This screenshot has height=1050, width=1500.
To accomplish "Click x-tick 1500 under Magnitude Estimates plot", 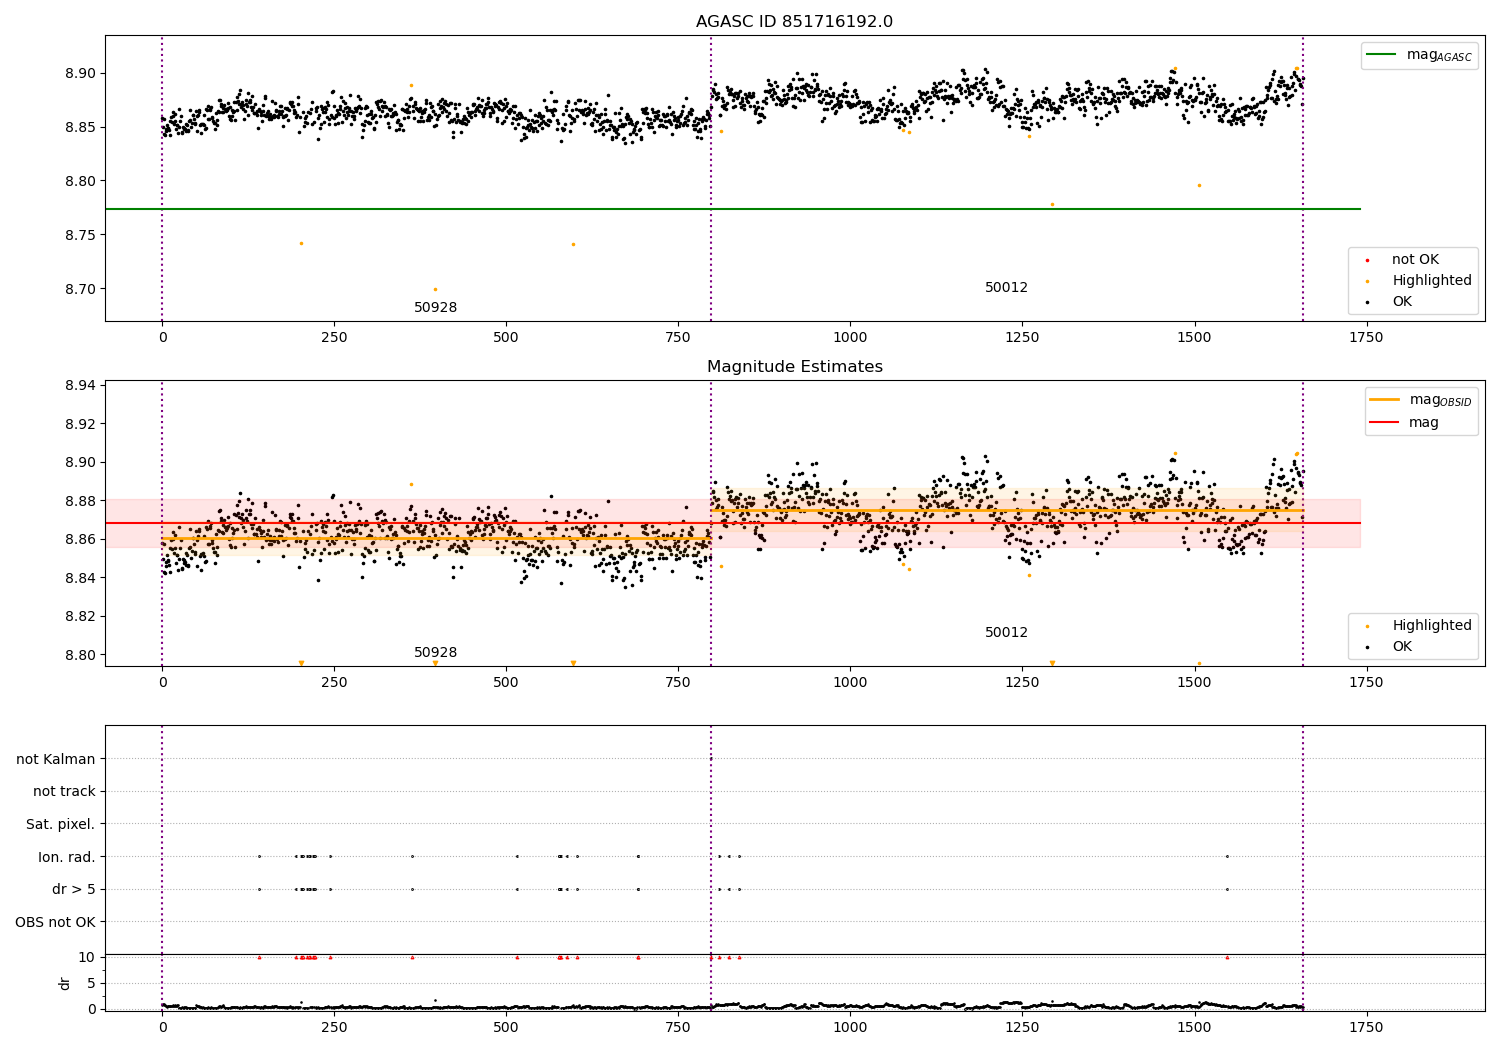I will pos(1194,683).
